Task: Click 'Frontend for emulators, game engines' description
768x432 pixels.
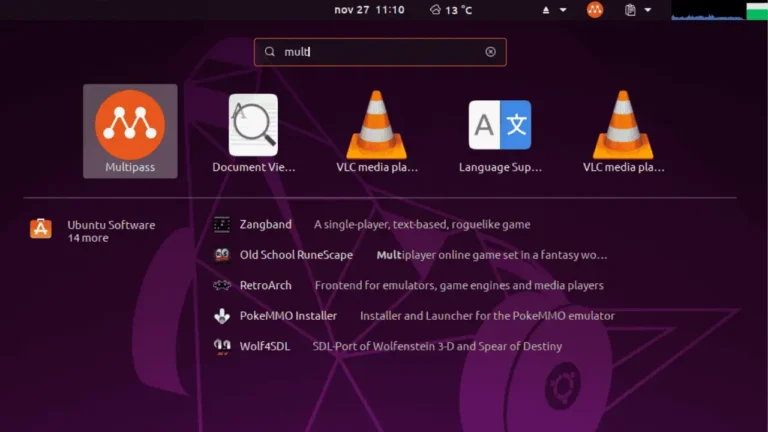Action: pos(459,286)
